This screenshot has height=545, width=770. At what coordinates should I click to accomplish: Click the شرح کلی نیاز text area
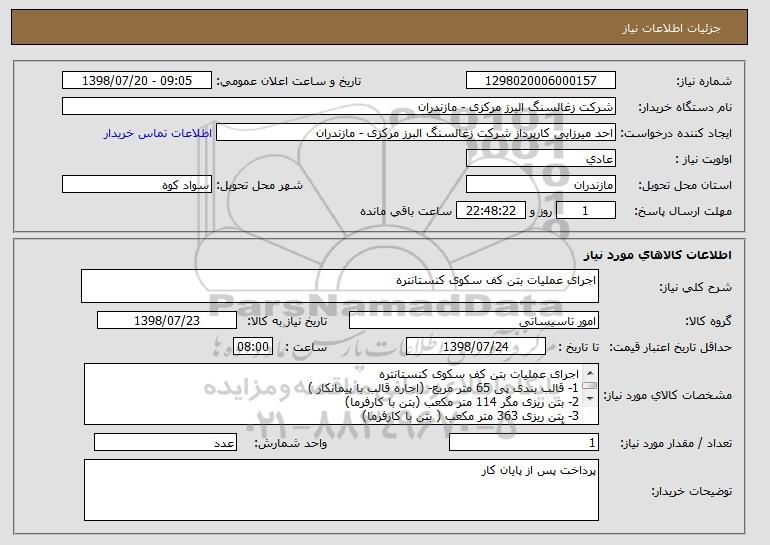tap(340, 286)
